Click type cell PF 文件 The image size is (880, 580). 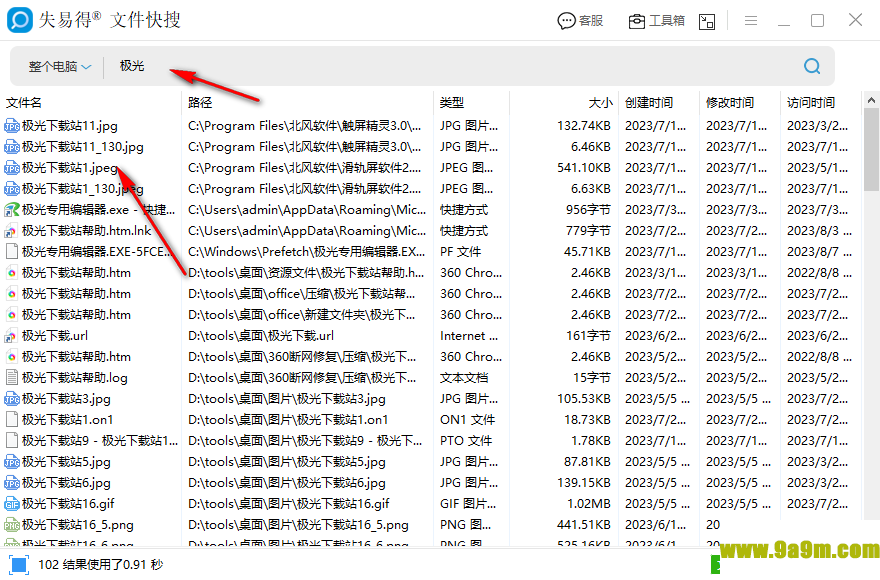click(461, 252)
